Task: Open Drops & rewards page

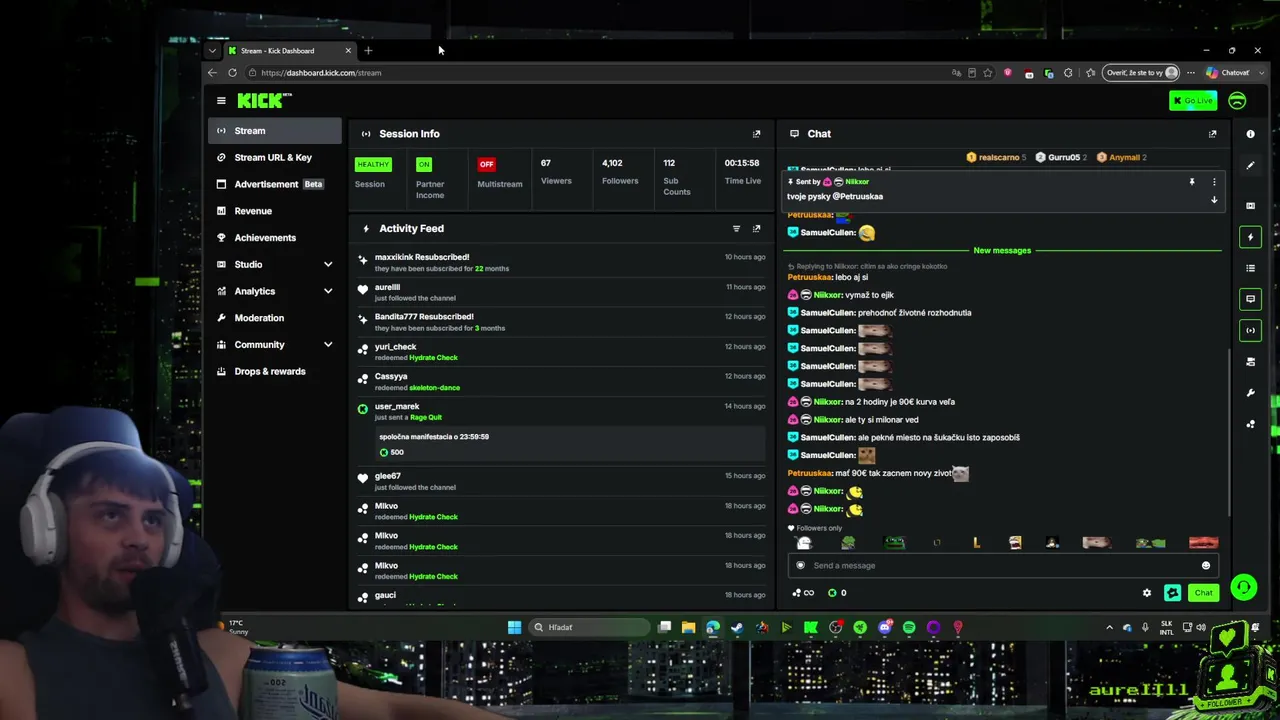Action: (x=275, y=371)
